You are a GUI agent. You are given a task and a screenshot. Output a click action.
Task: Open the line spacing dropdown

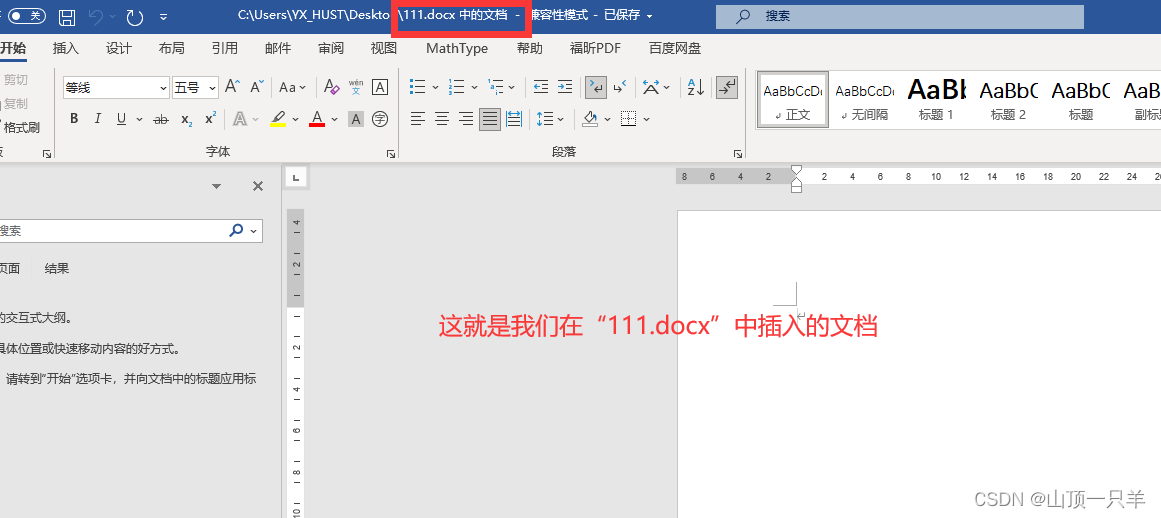point(550,118)
